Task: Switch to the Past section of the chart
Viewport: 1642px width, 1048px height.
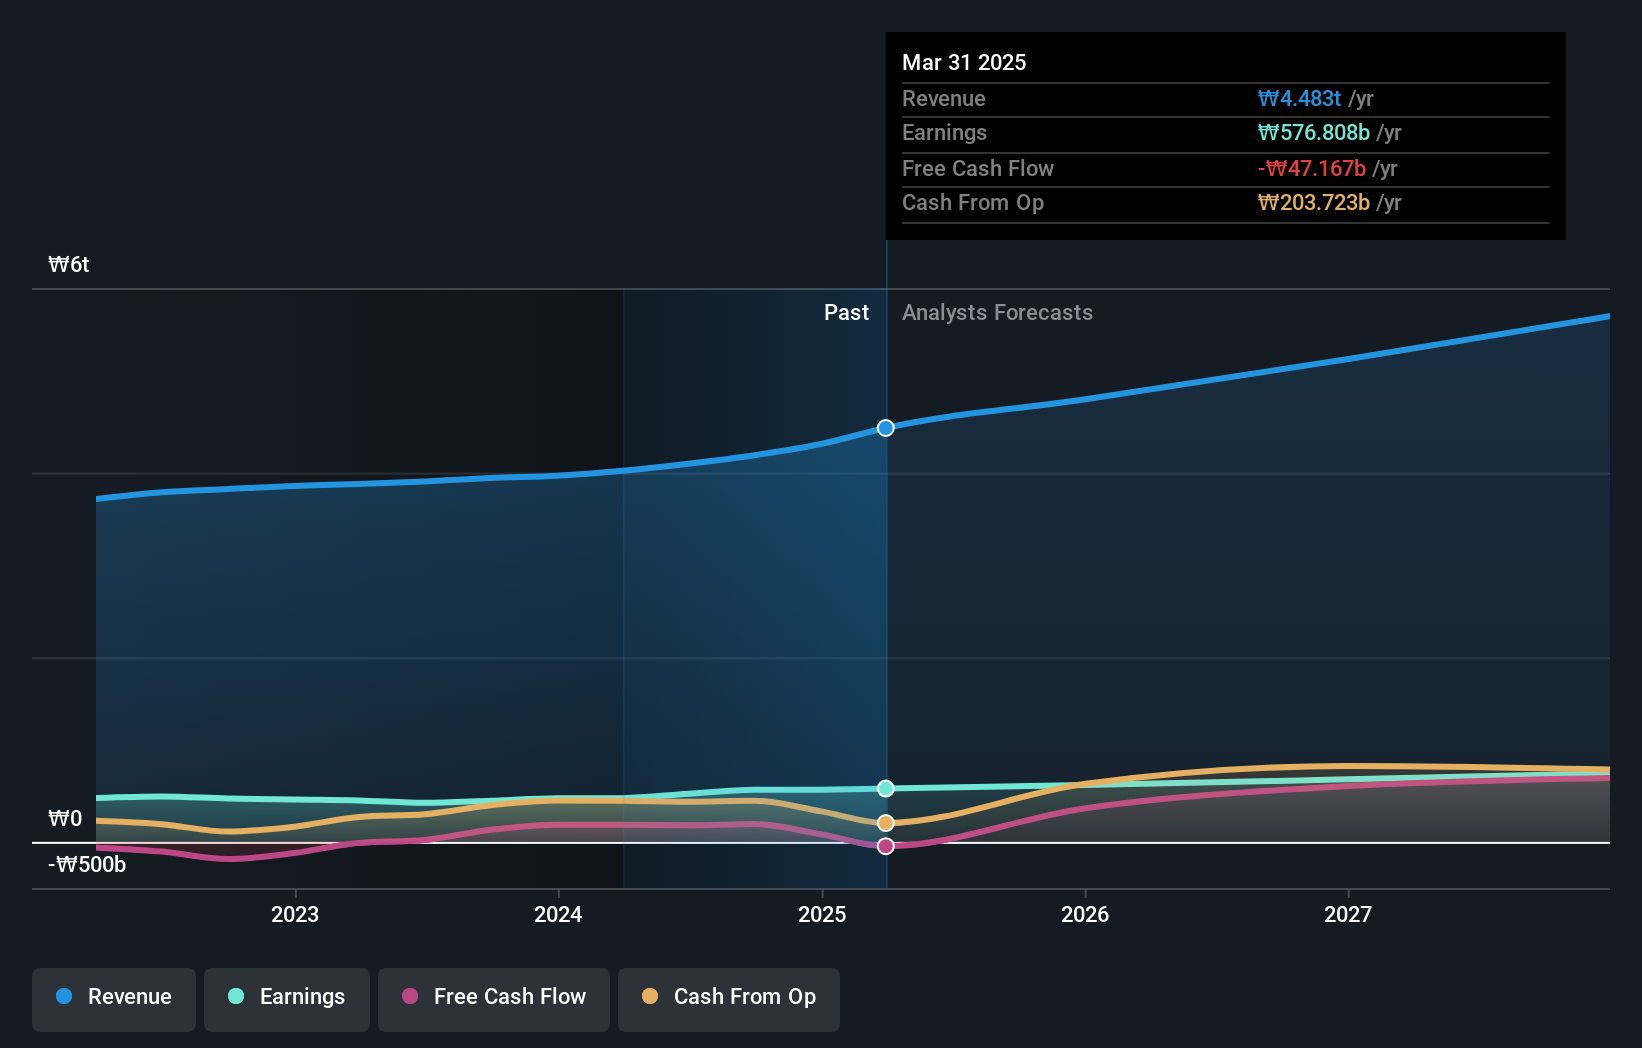Action: pyautogui.click(x=847, y=312)
